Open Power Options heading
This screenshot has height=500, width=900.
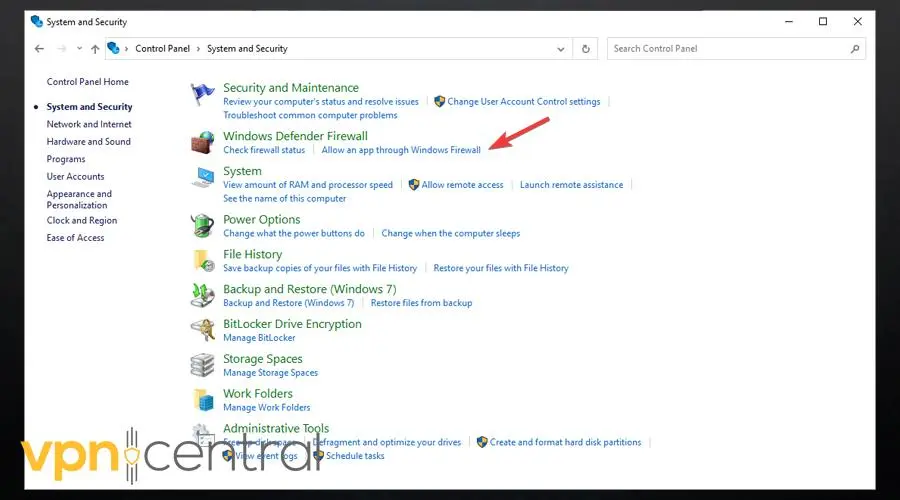point(262,219)
